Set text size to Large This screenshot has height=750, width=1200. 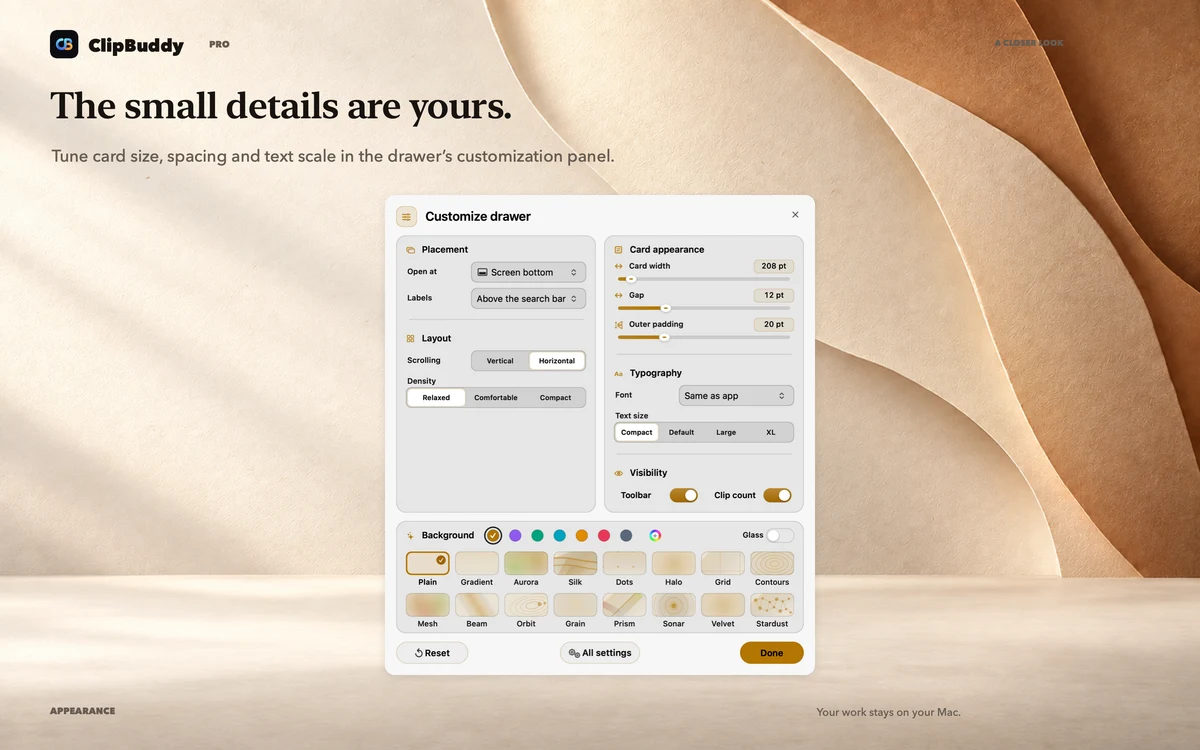point(726,433)
